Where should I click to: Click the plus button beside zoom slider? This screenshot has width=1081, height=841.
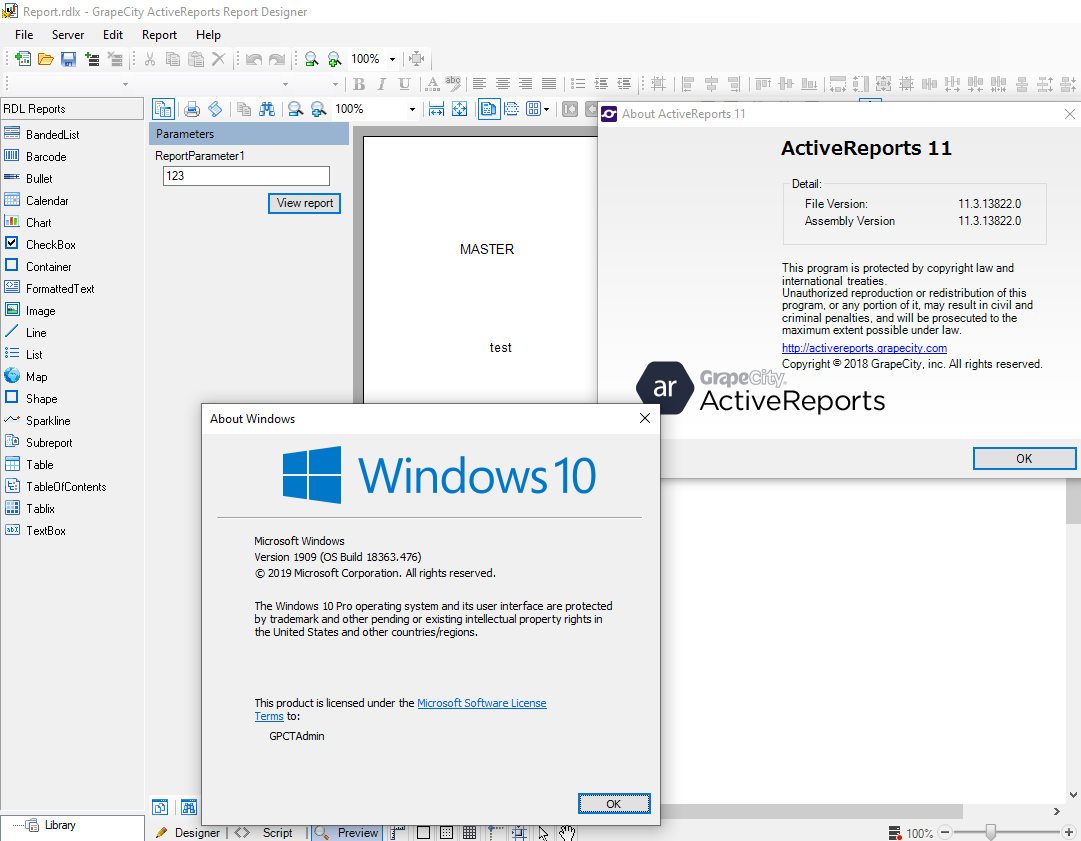tap(1068, 833)
